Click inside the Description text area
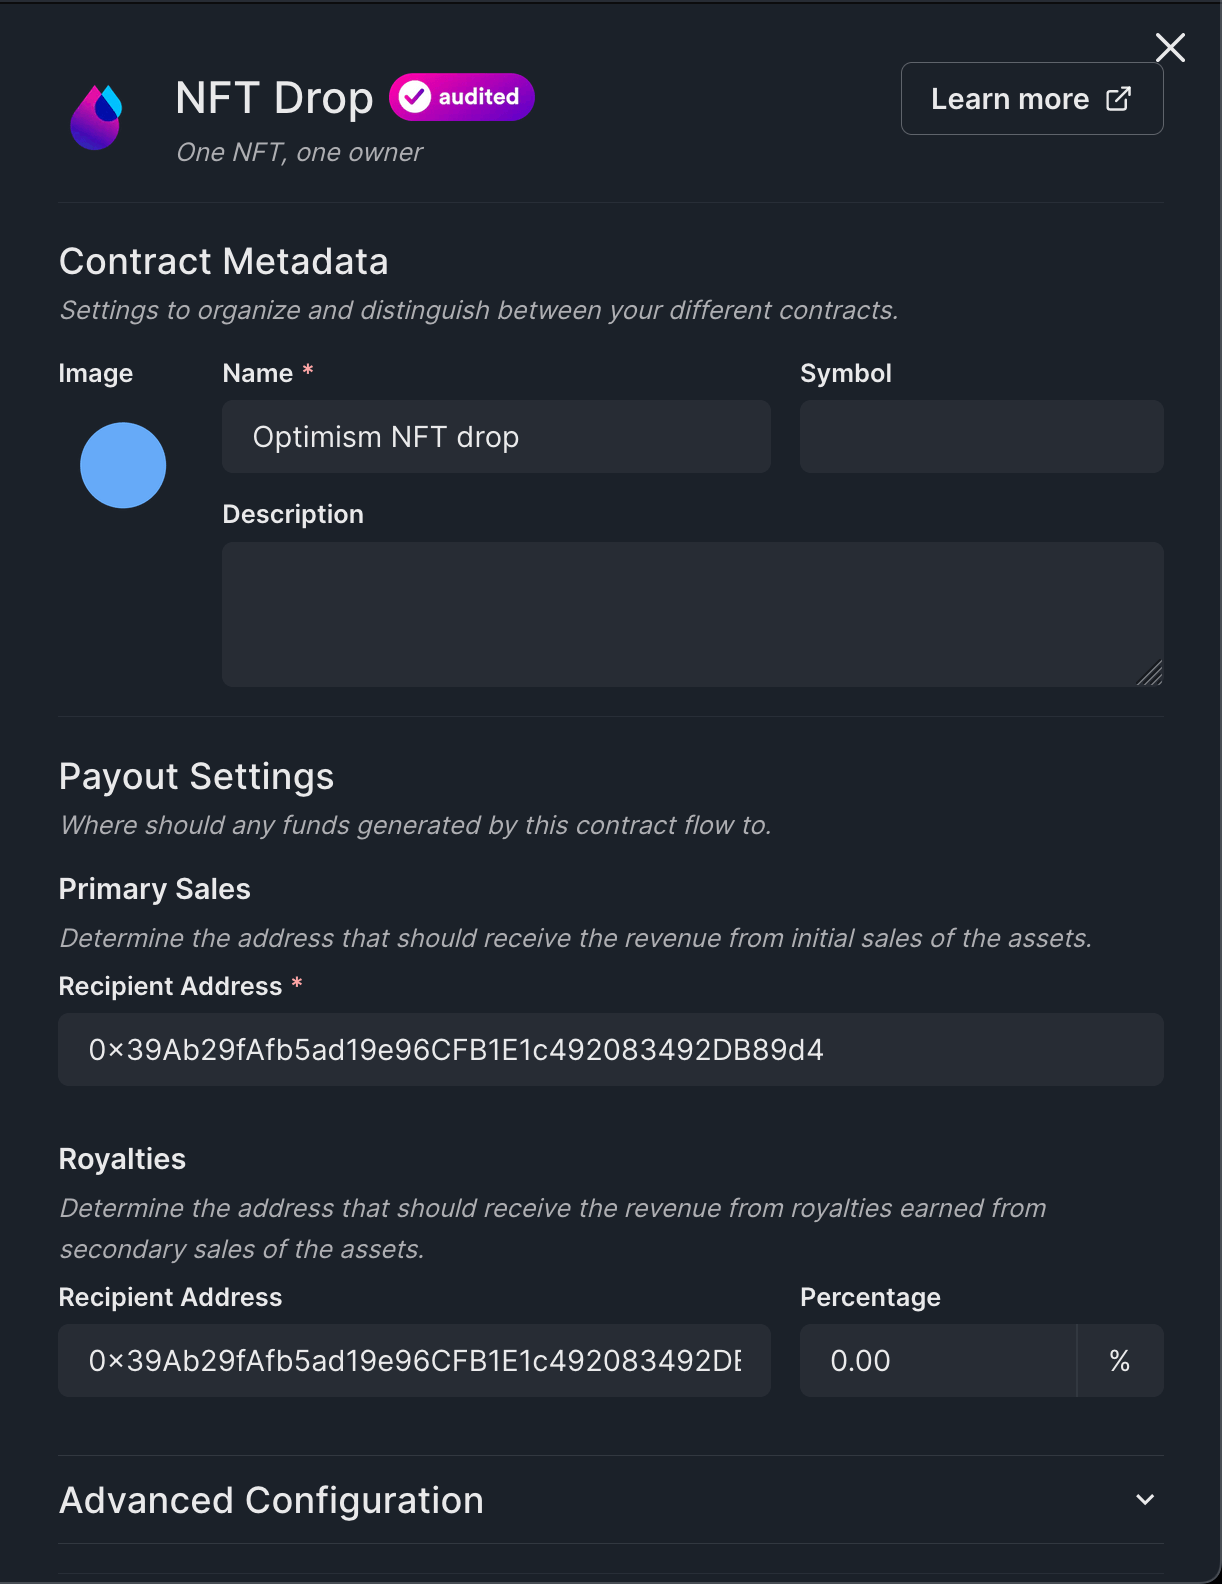 tap(692, 614)
